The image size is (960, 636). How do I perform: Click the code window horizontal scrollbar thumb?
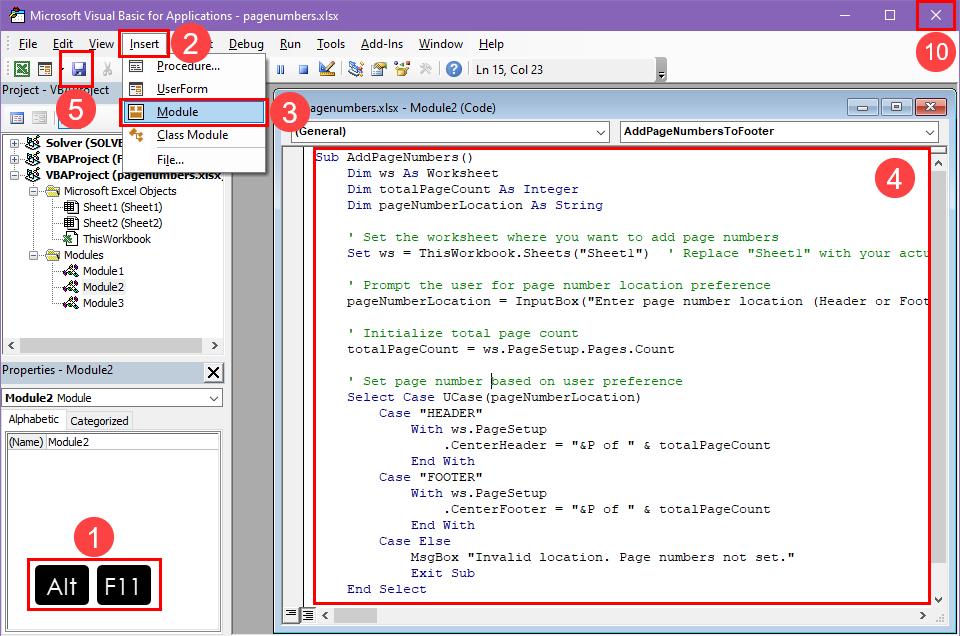pyautogui.click(x=355, y=615)
